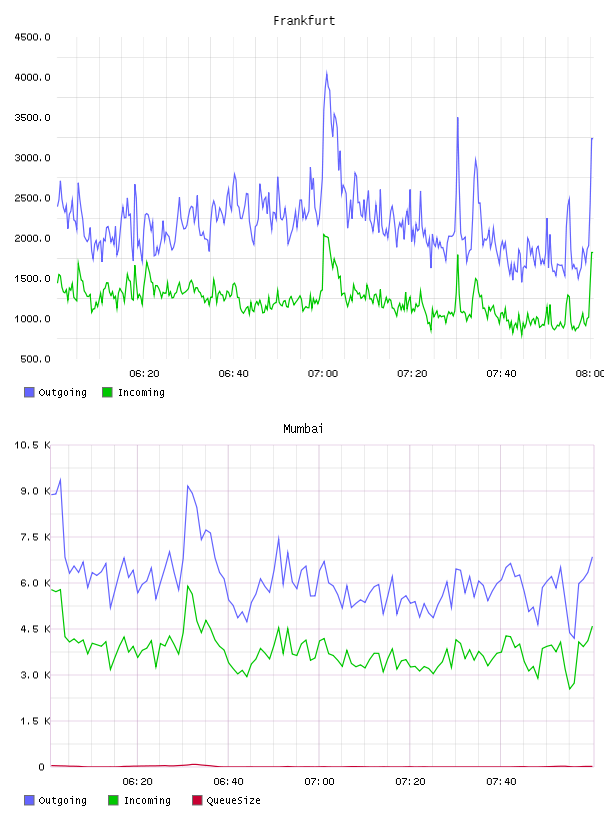608x816 pixels.
Task: Click the 3000.0 y-axis label on Frankfurt chart
Action: click(x=33, y=158)
